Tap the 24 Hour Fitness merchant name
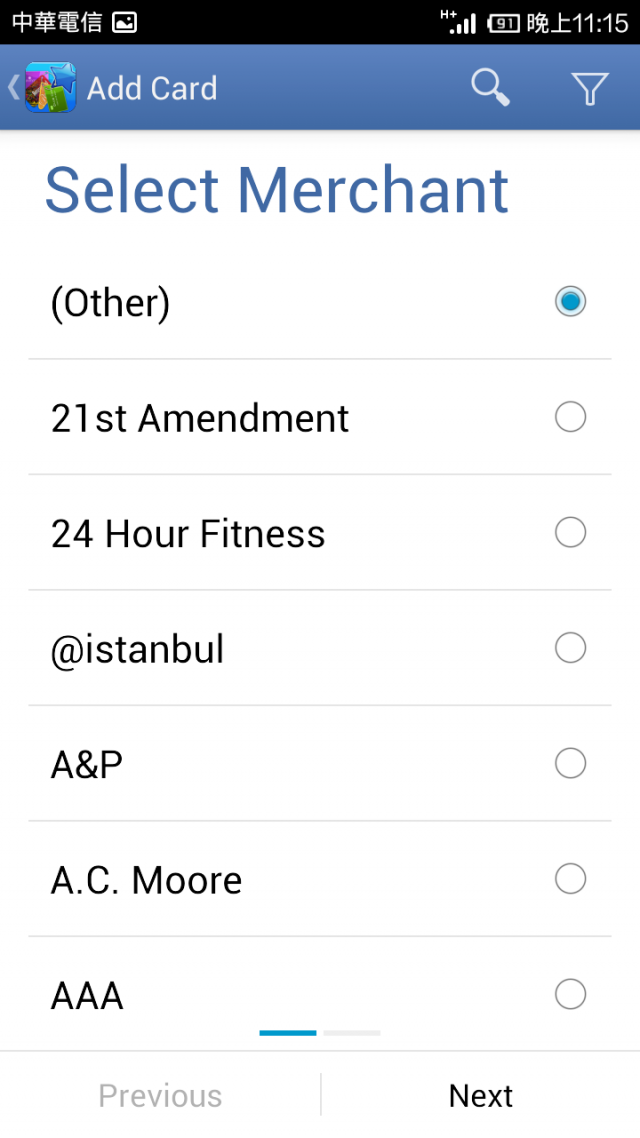 (188, 534)
